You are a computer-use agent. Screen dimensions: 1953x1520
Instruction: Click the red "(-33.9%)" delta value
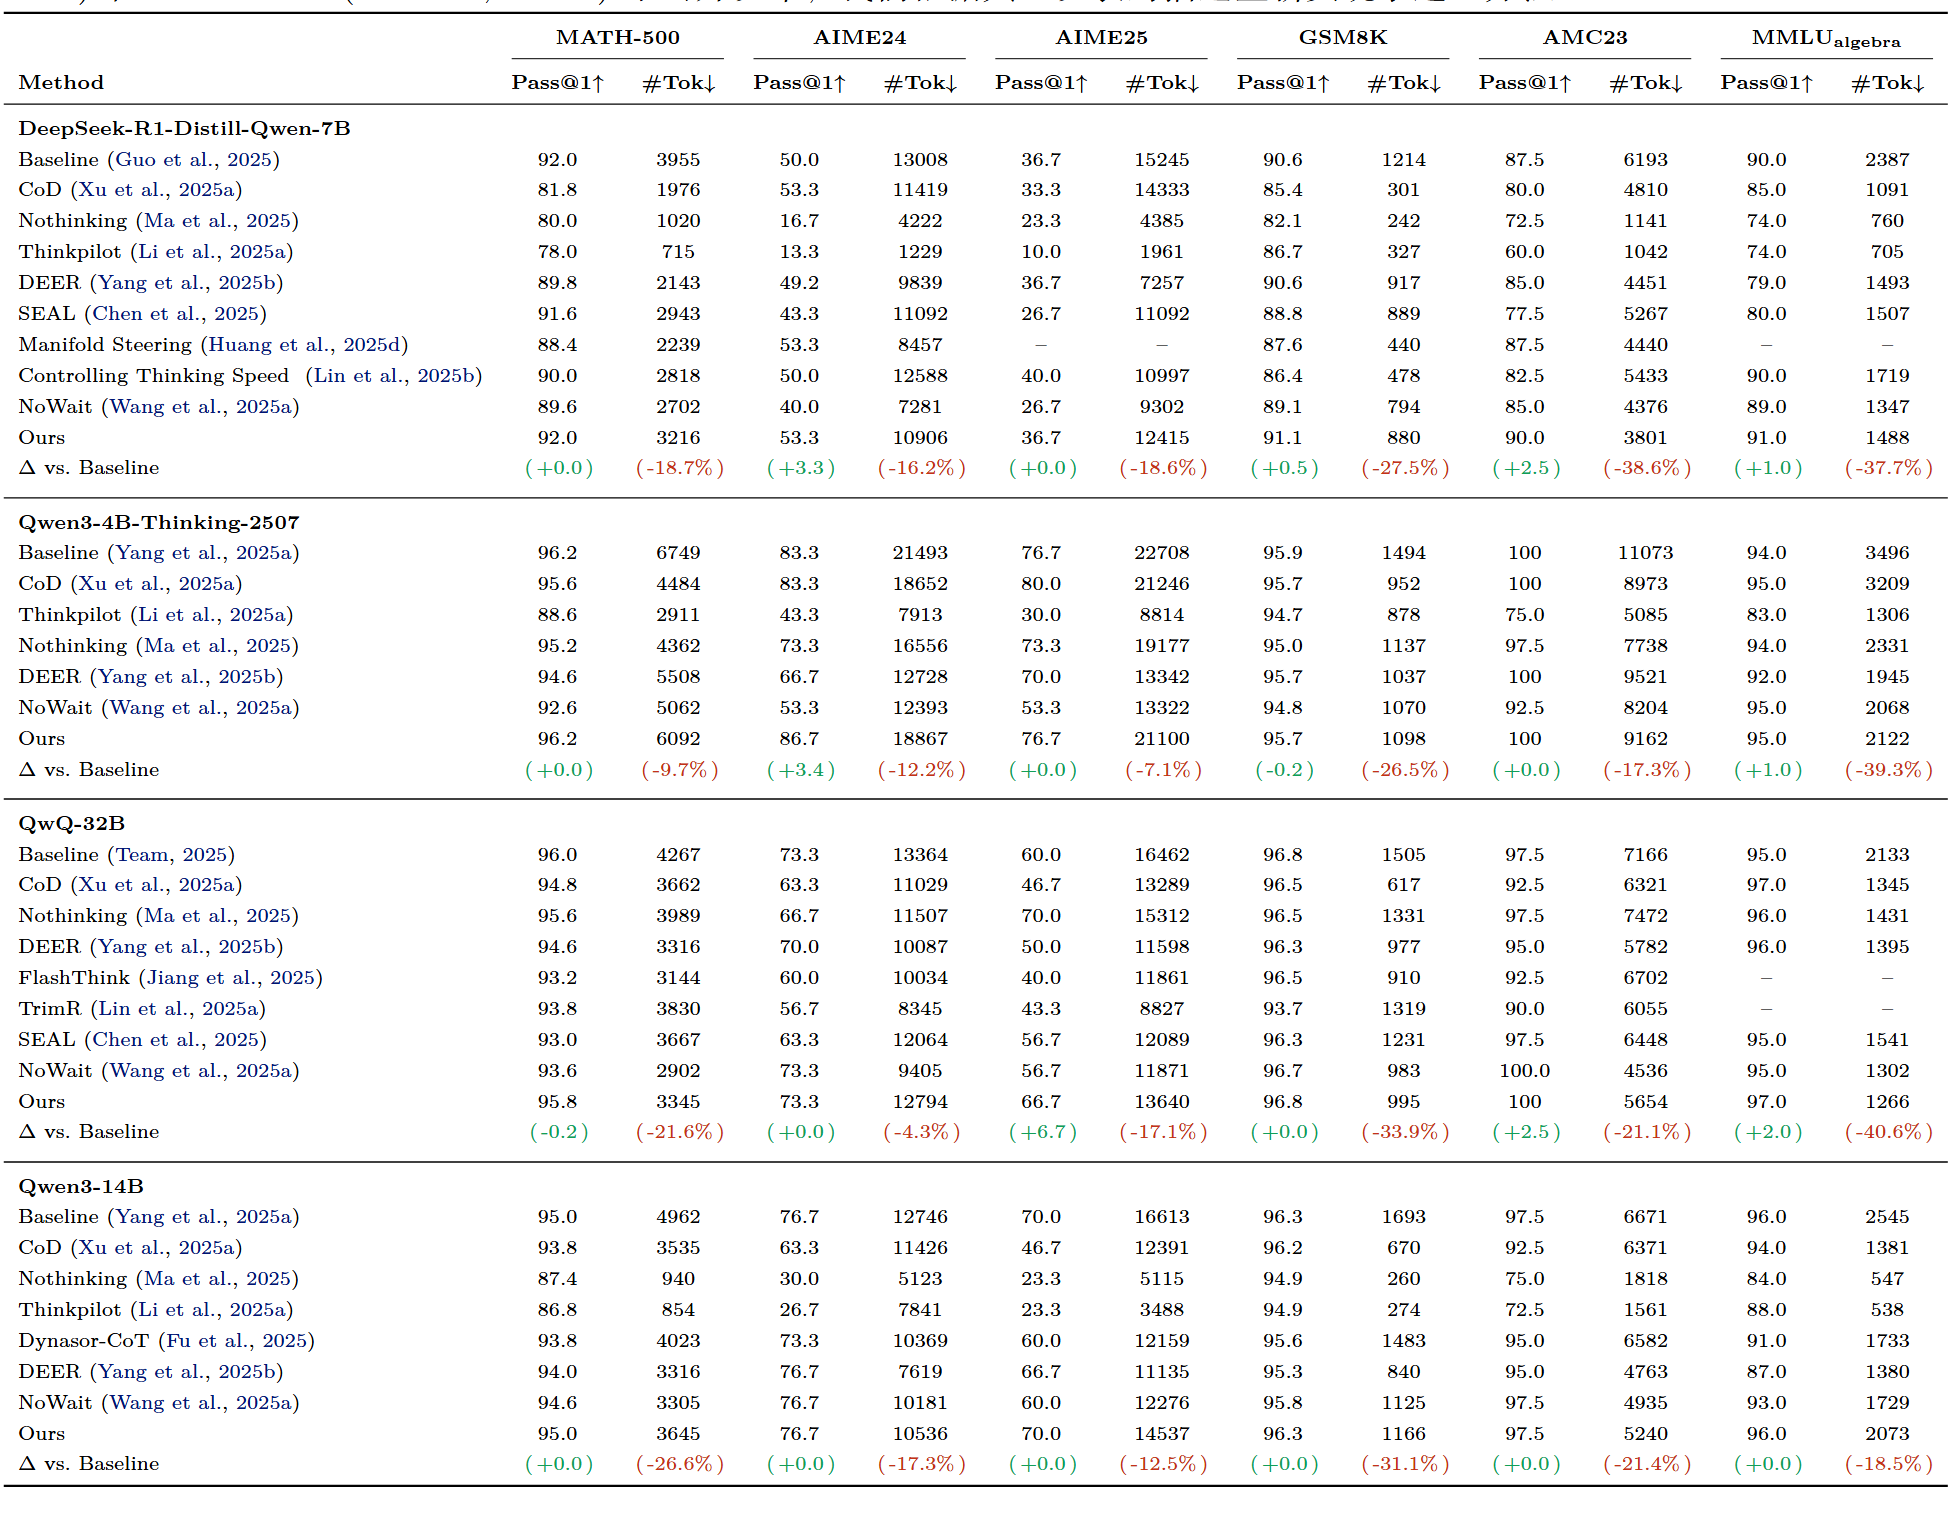(1405, 1131)
